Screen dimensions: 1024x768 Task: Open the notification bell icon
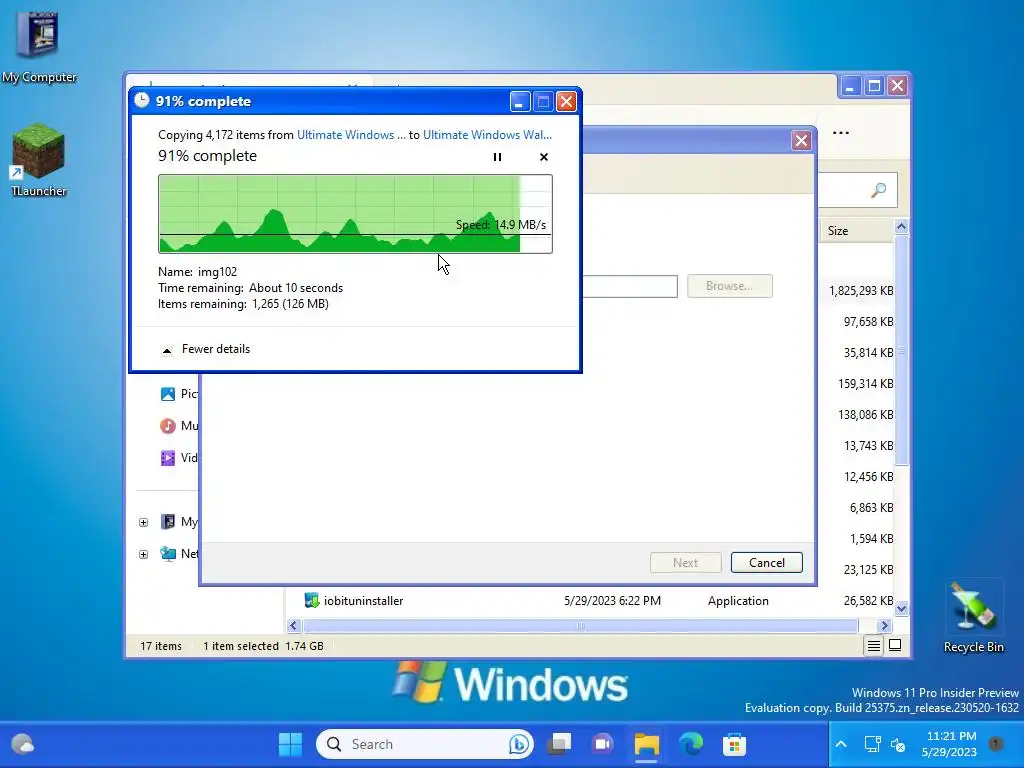click(996, 743)
